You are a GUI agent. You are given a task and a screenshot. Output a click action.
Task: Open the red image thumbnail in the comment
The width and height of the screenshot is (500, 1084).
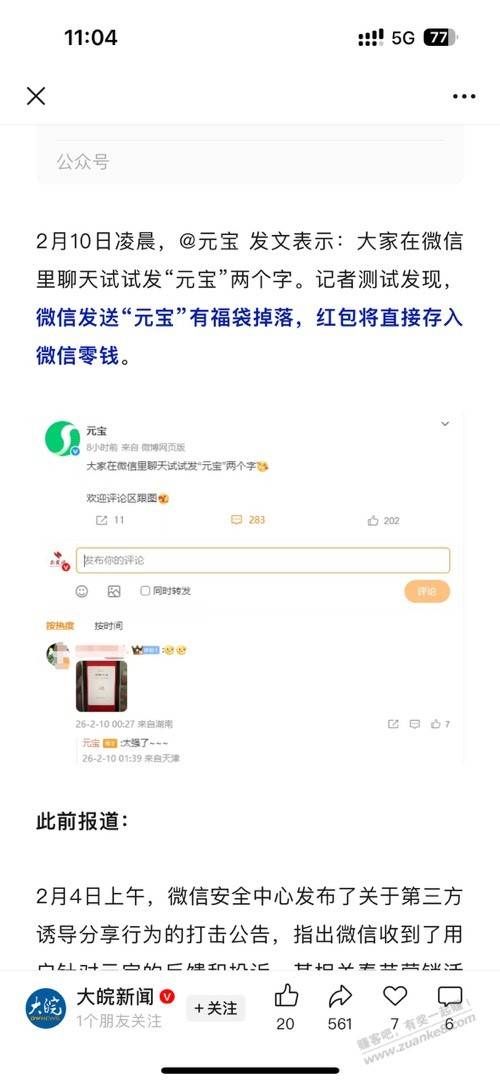tap(101, 686)
